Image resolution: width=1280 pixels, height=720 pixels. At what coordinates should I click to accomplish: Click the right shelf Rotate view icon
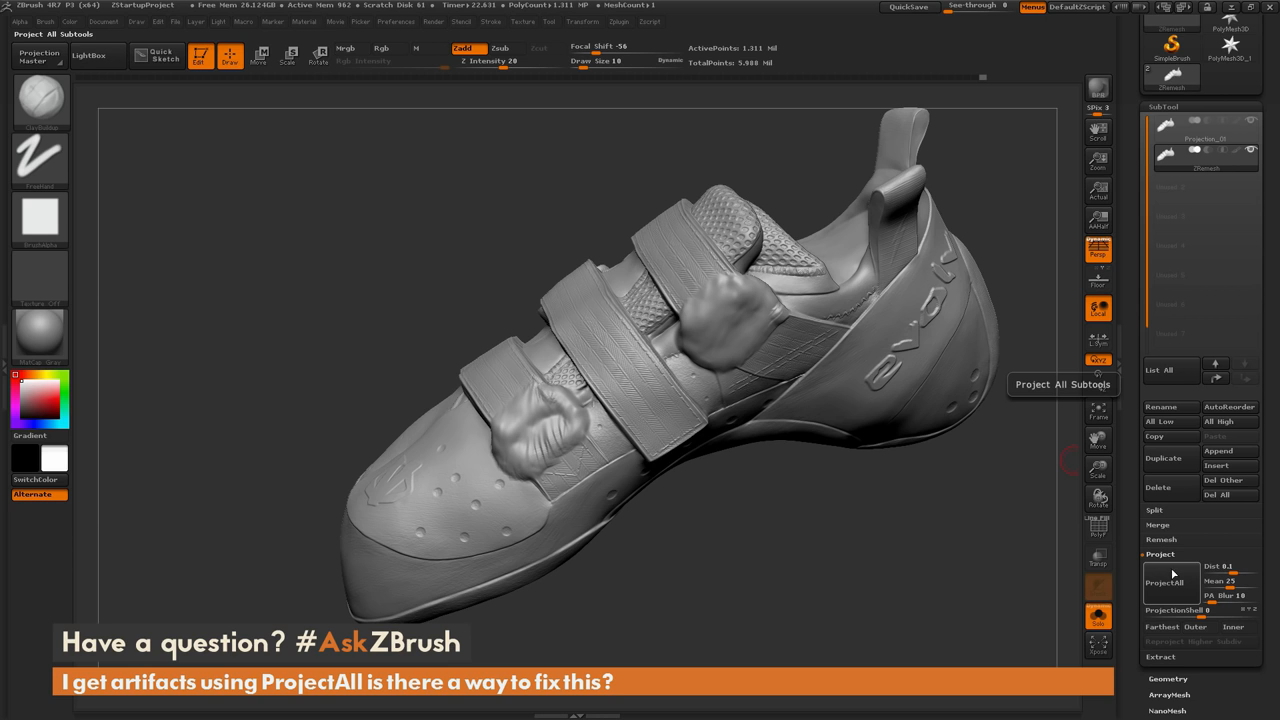1098,498
